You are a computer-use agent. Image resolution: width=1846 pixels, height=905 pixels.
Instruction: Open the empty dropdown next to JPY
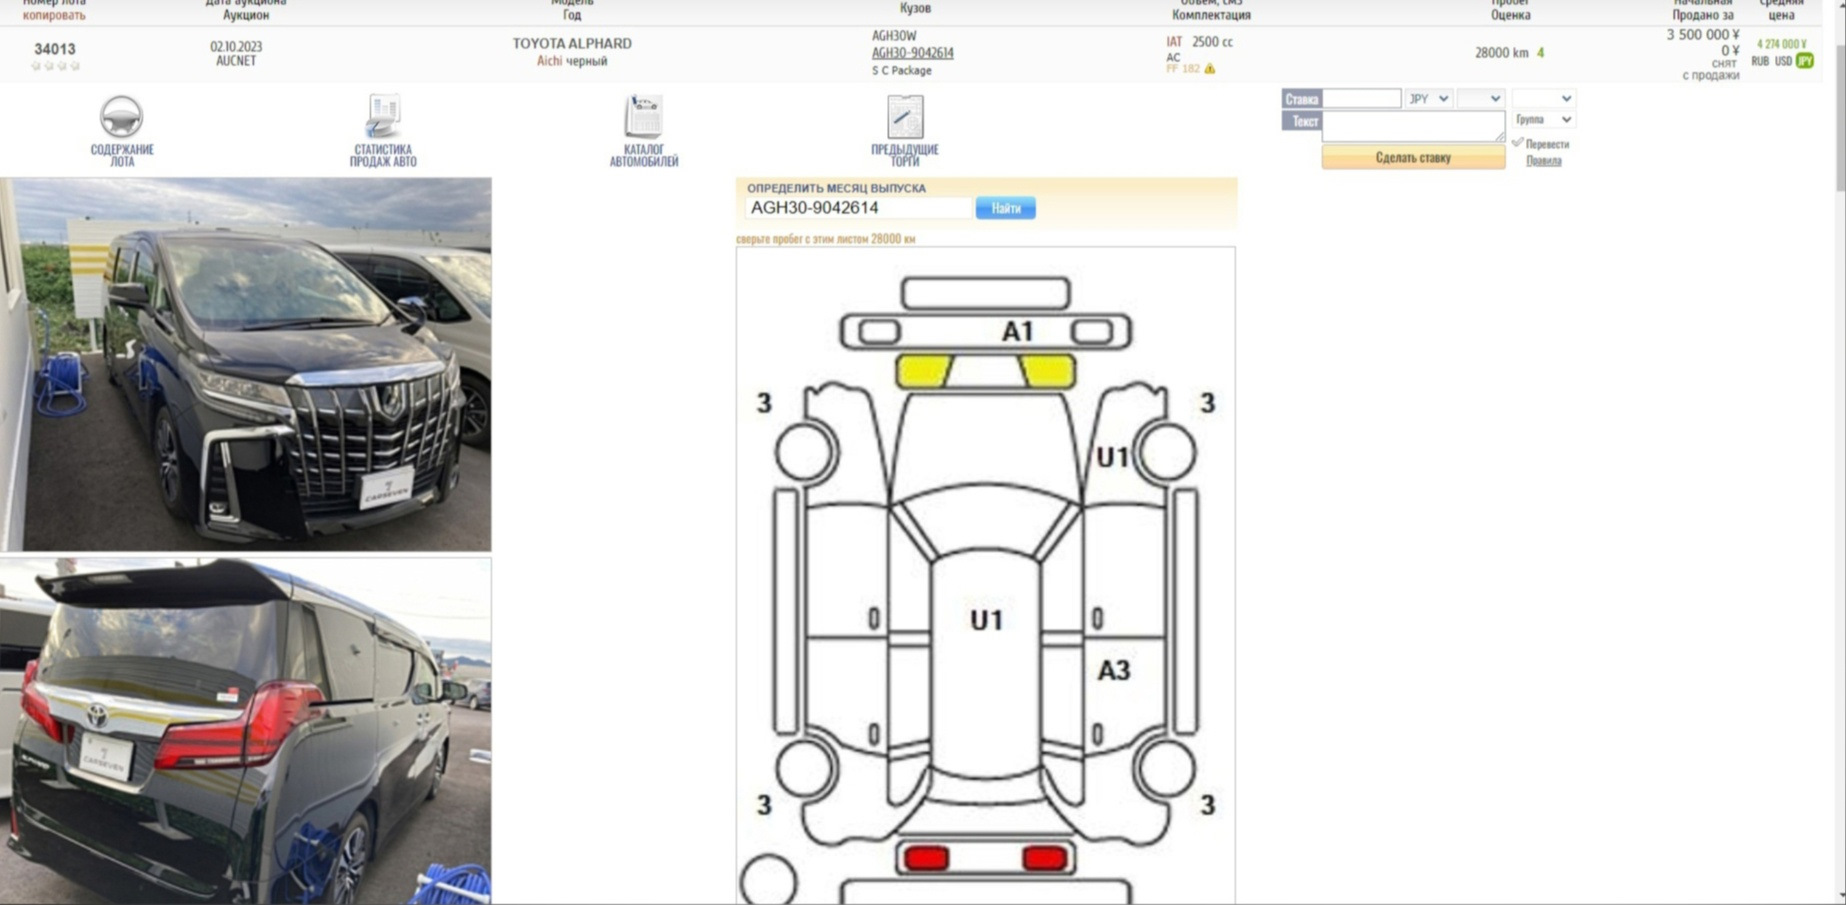pyautogui.click(x=1481, y=98)
